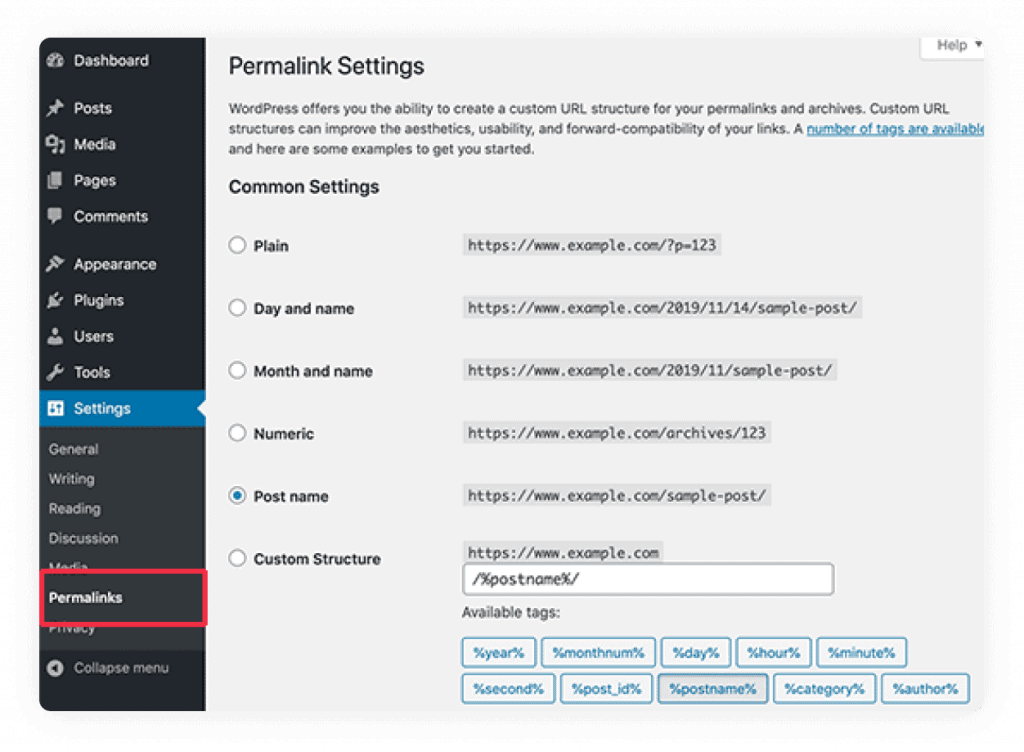Click the Dashboard gauge icon

point(56,60)
